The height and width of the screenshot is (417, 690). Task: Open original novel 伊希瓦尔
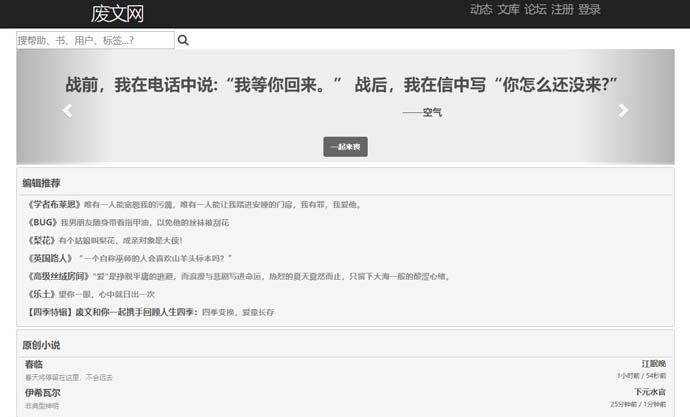point(42,394)
